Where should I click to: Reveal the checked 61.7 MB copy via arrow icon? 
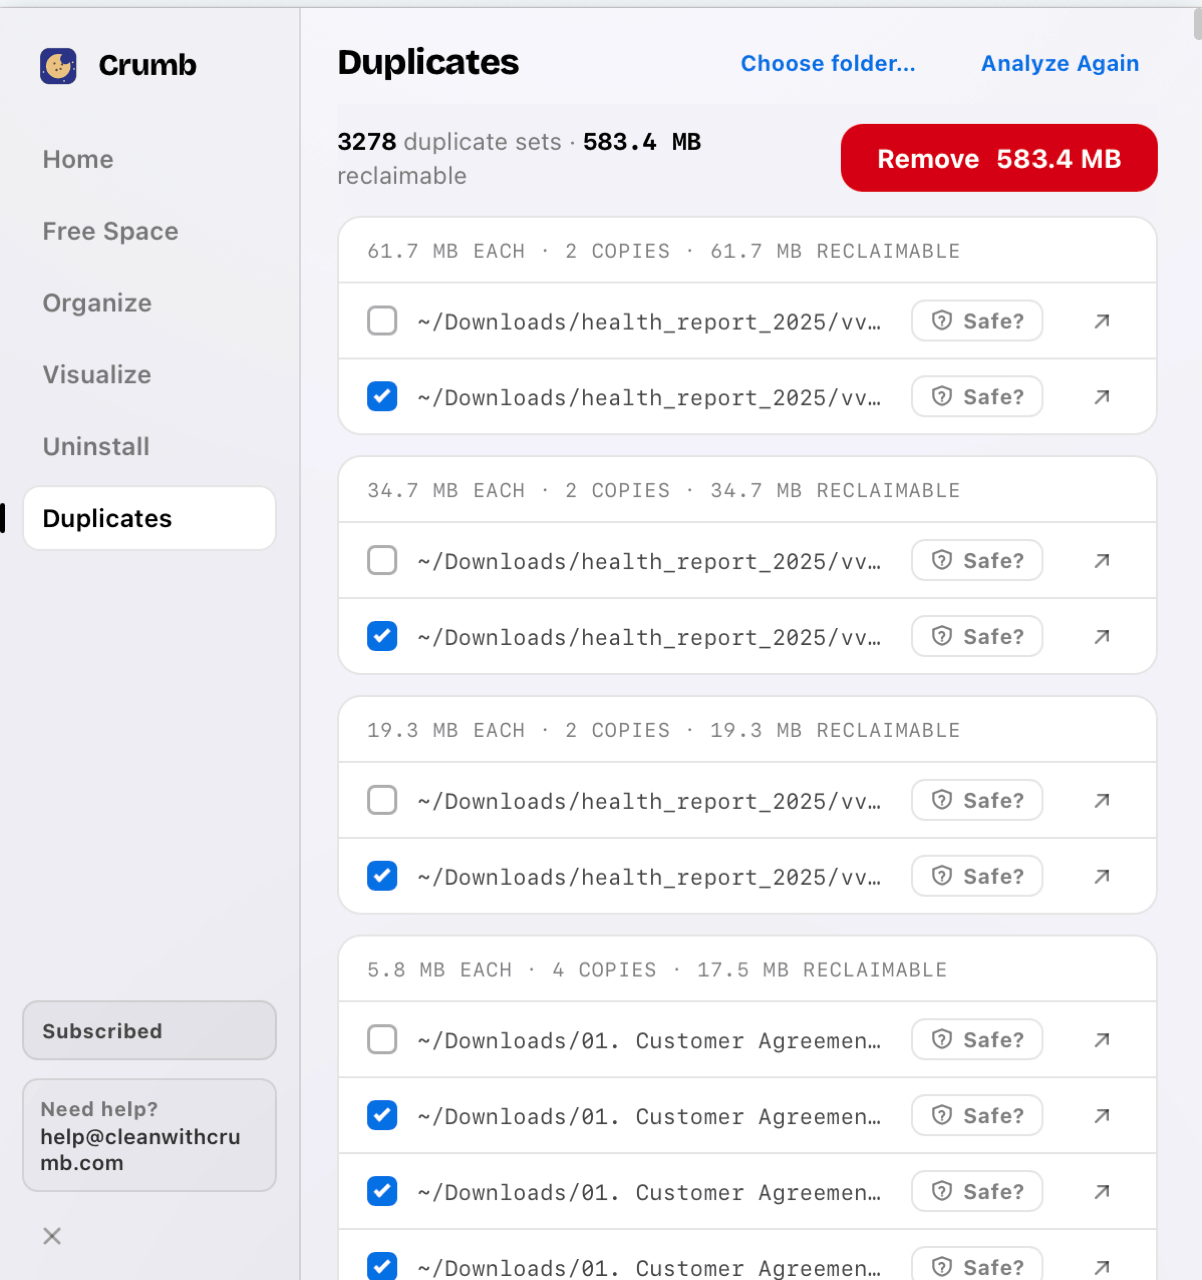[1102, 397]
